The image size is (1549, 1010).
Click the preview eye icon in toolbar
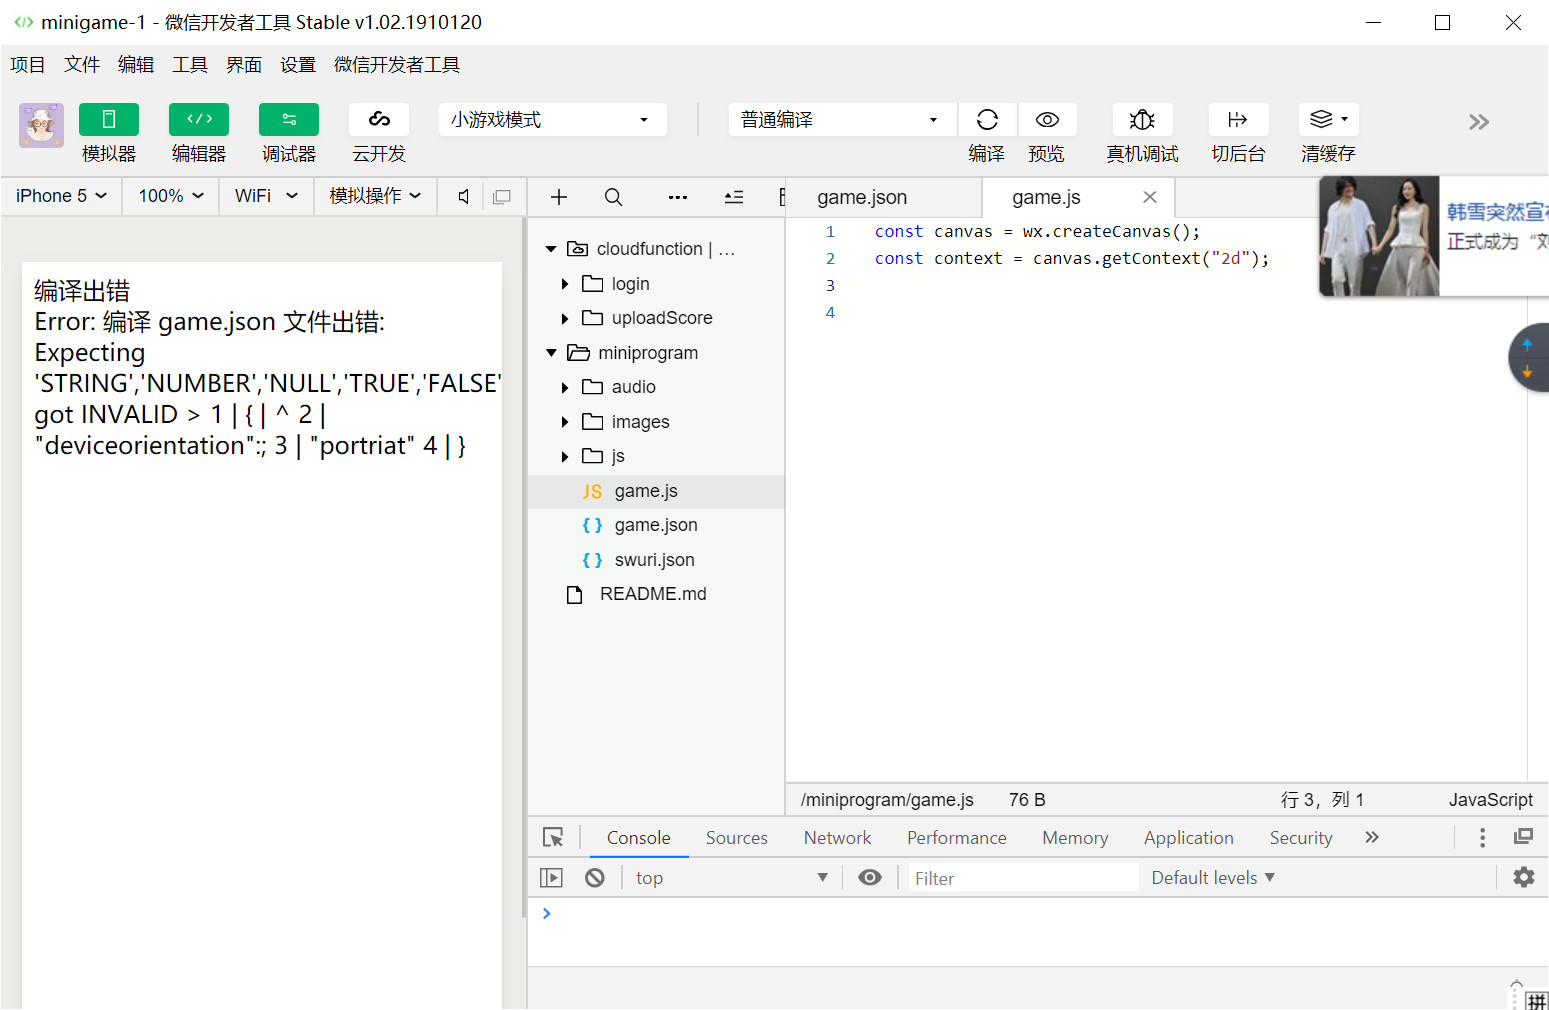click(x=1047, y=120)
